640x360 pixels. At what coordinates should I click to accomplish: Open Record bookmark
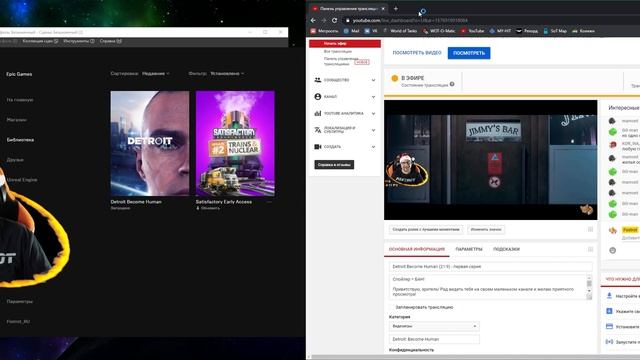point(527,31)
